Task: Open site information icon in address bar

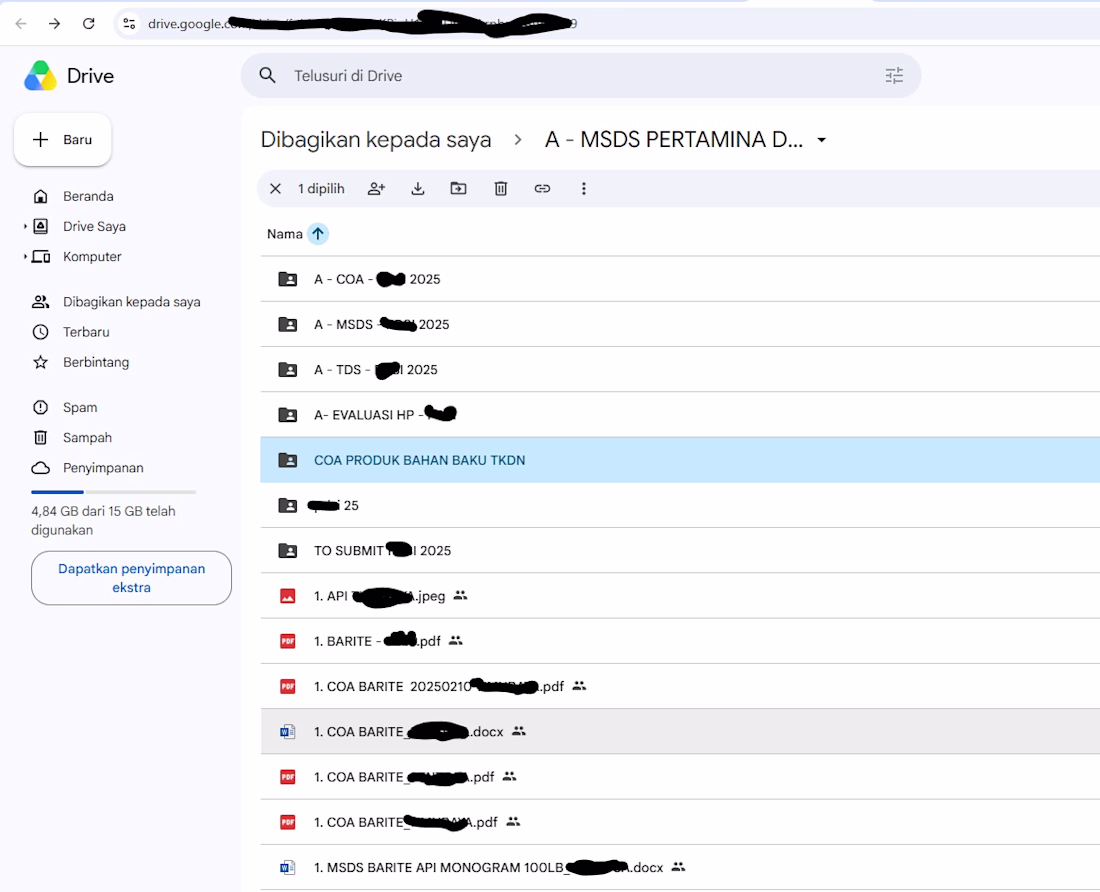Action: tap(129, 24)
